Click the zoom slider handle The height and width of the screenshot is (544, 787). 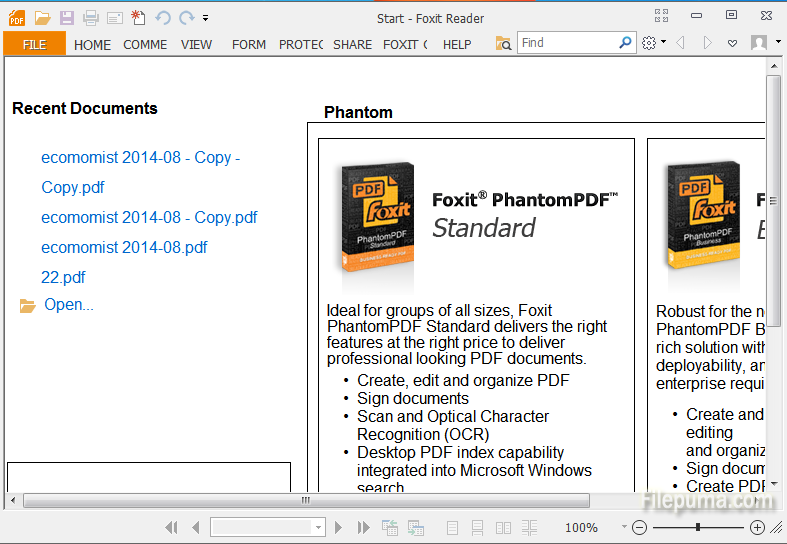(698, 527)
